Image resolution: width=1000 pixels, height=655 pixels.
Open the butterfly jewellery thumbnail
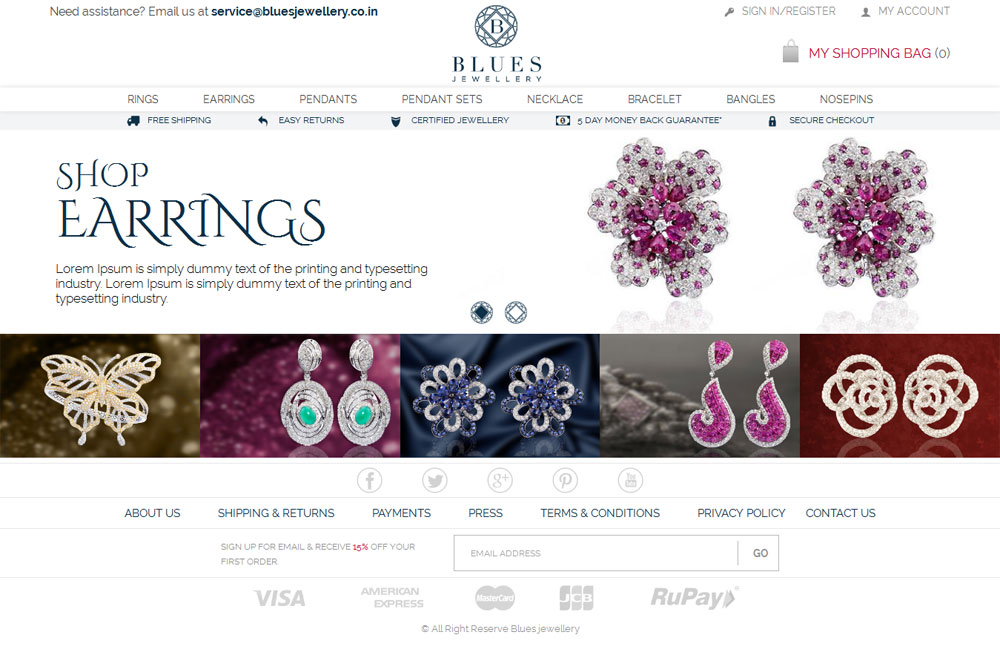pyautogui.click(x=100, y=395)
